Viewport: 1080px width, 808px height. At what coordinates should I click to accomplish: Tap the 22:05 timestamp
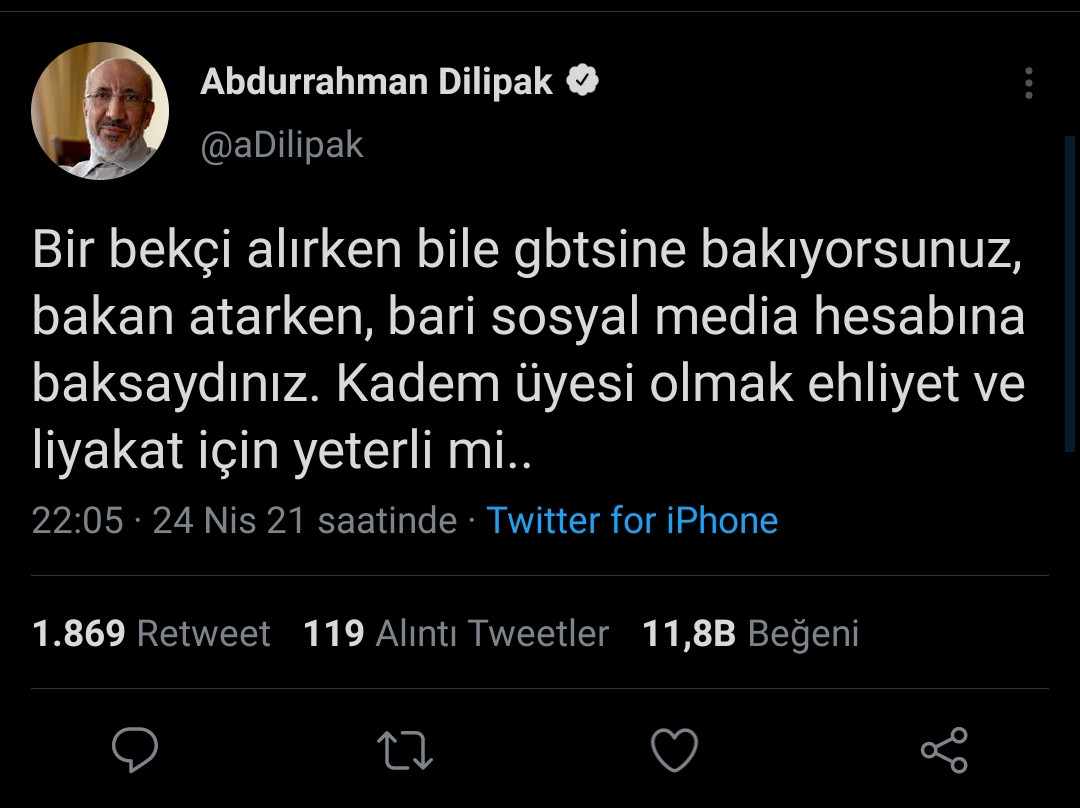(x=77, y=520)
